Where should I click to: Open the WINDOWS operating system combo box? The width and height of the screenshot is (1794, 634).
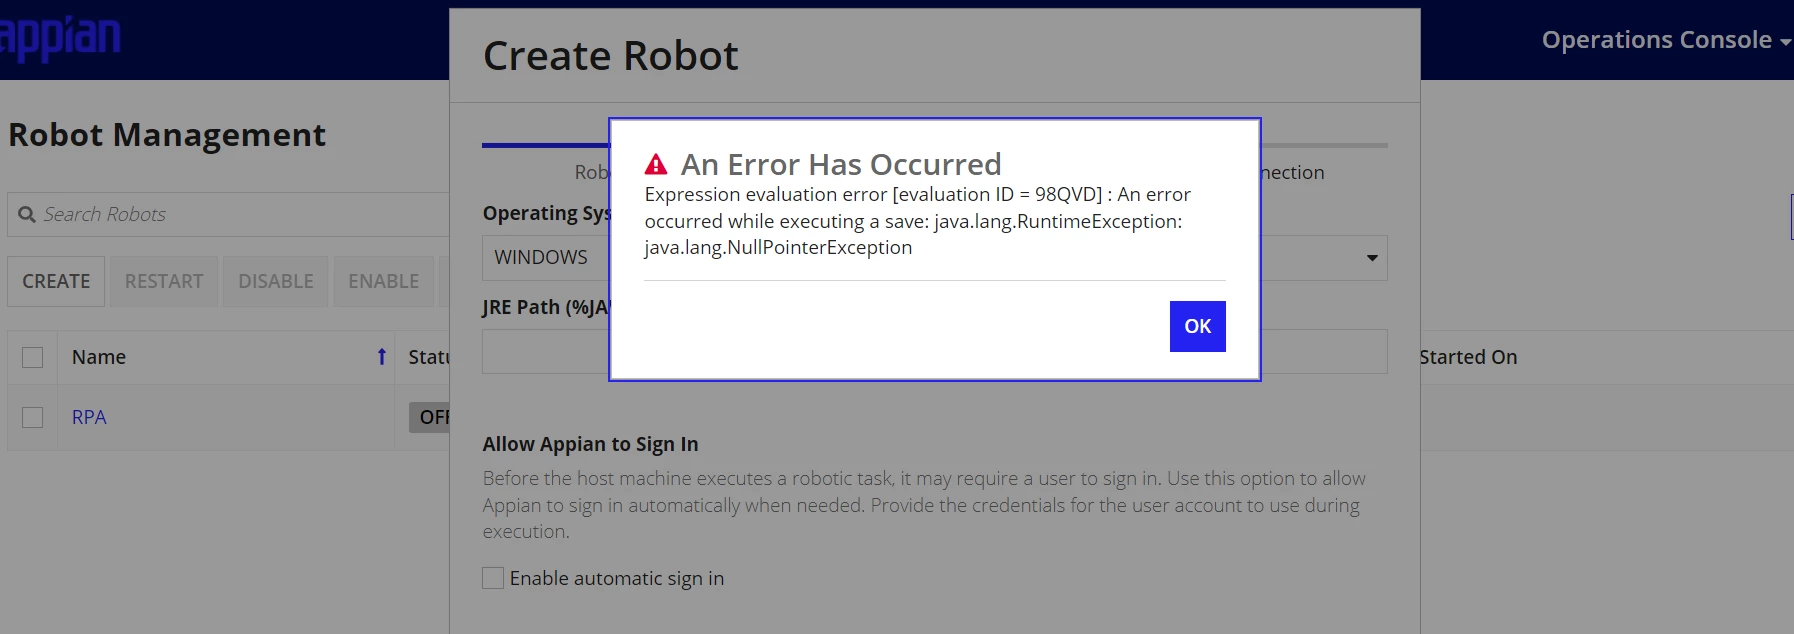tap(934, 258)
